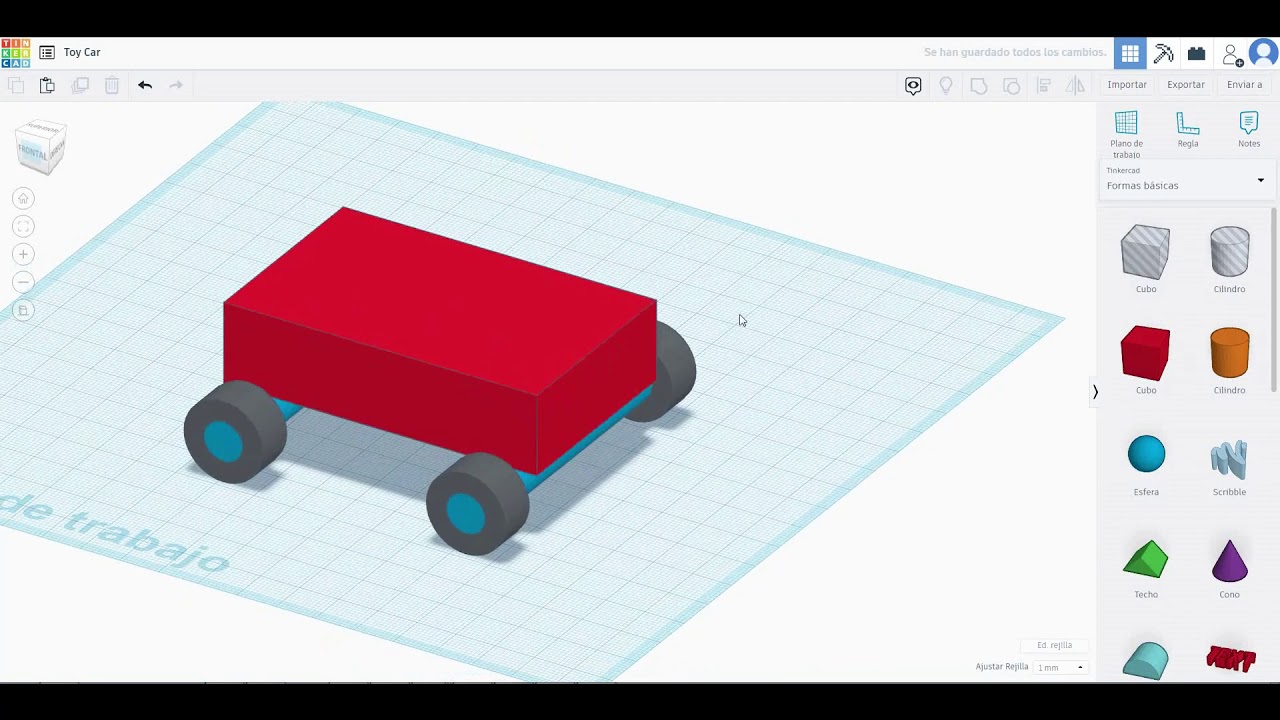Toggle orthographic perspective view button

[x=23, y=310]
